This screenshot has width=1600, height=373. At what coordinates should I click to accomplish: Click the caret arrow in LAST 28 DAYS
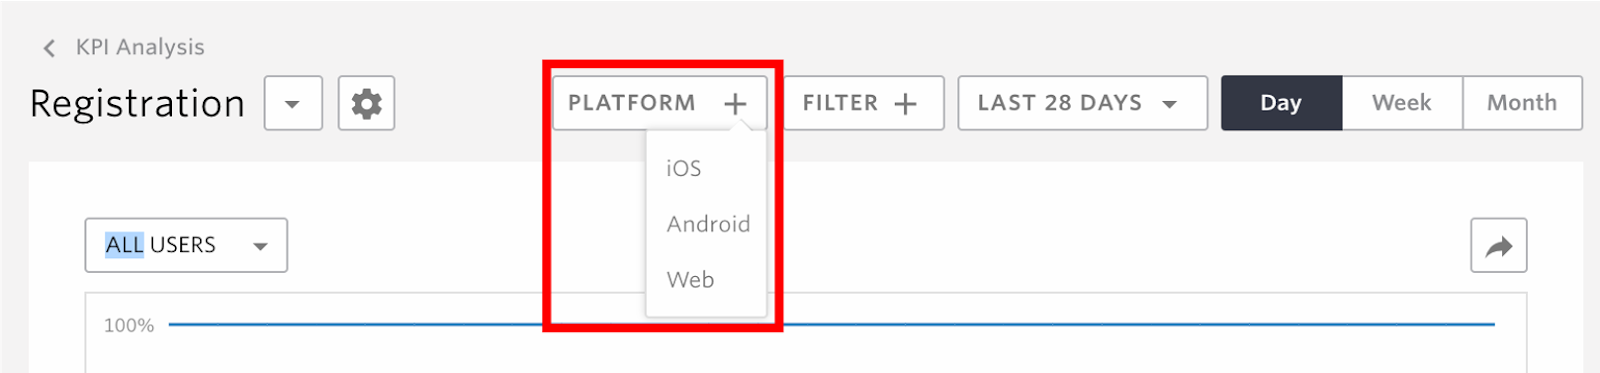[1169, 104]
